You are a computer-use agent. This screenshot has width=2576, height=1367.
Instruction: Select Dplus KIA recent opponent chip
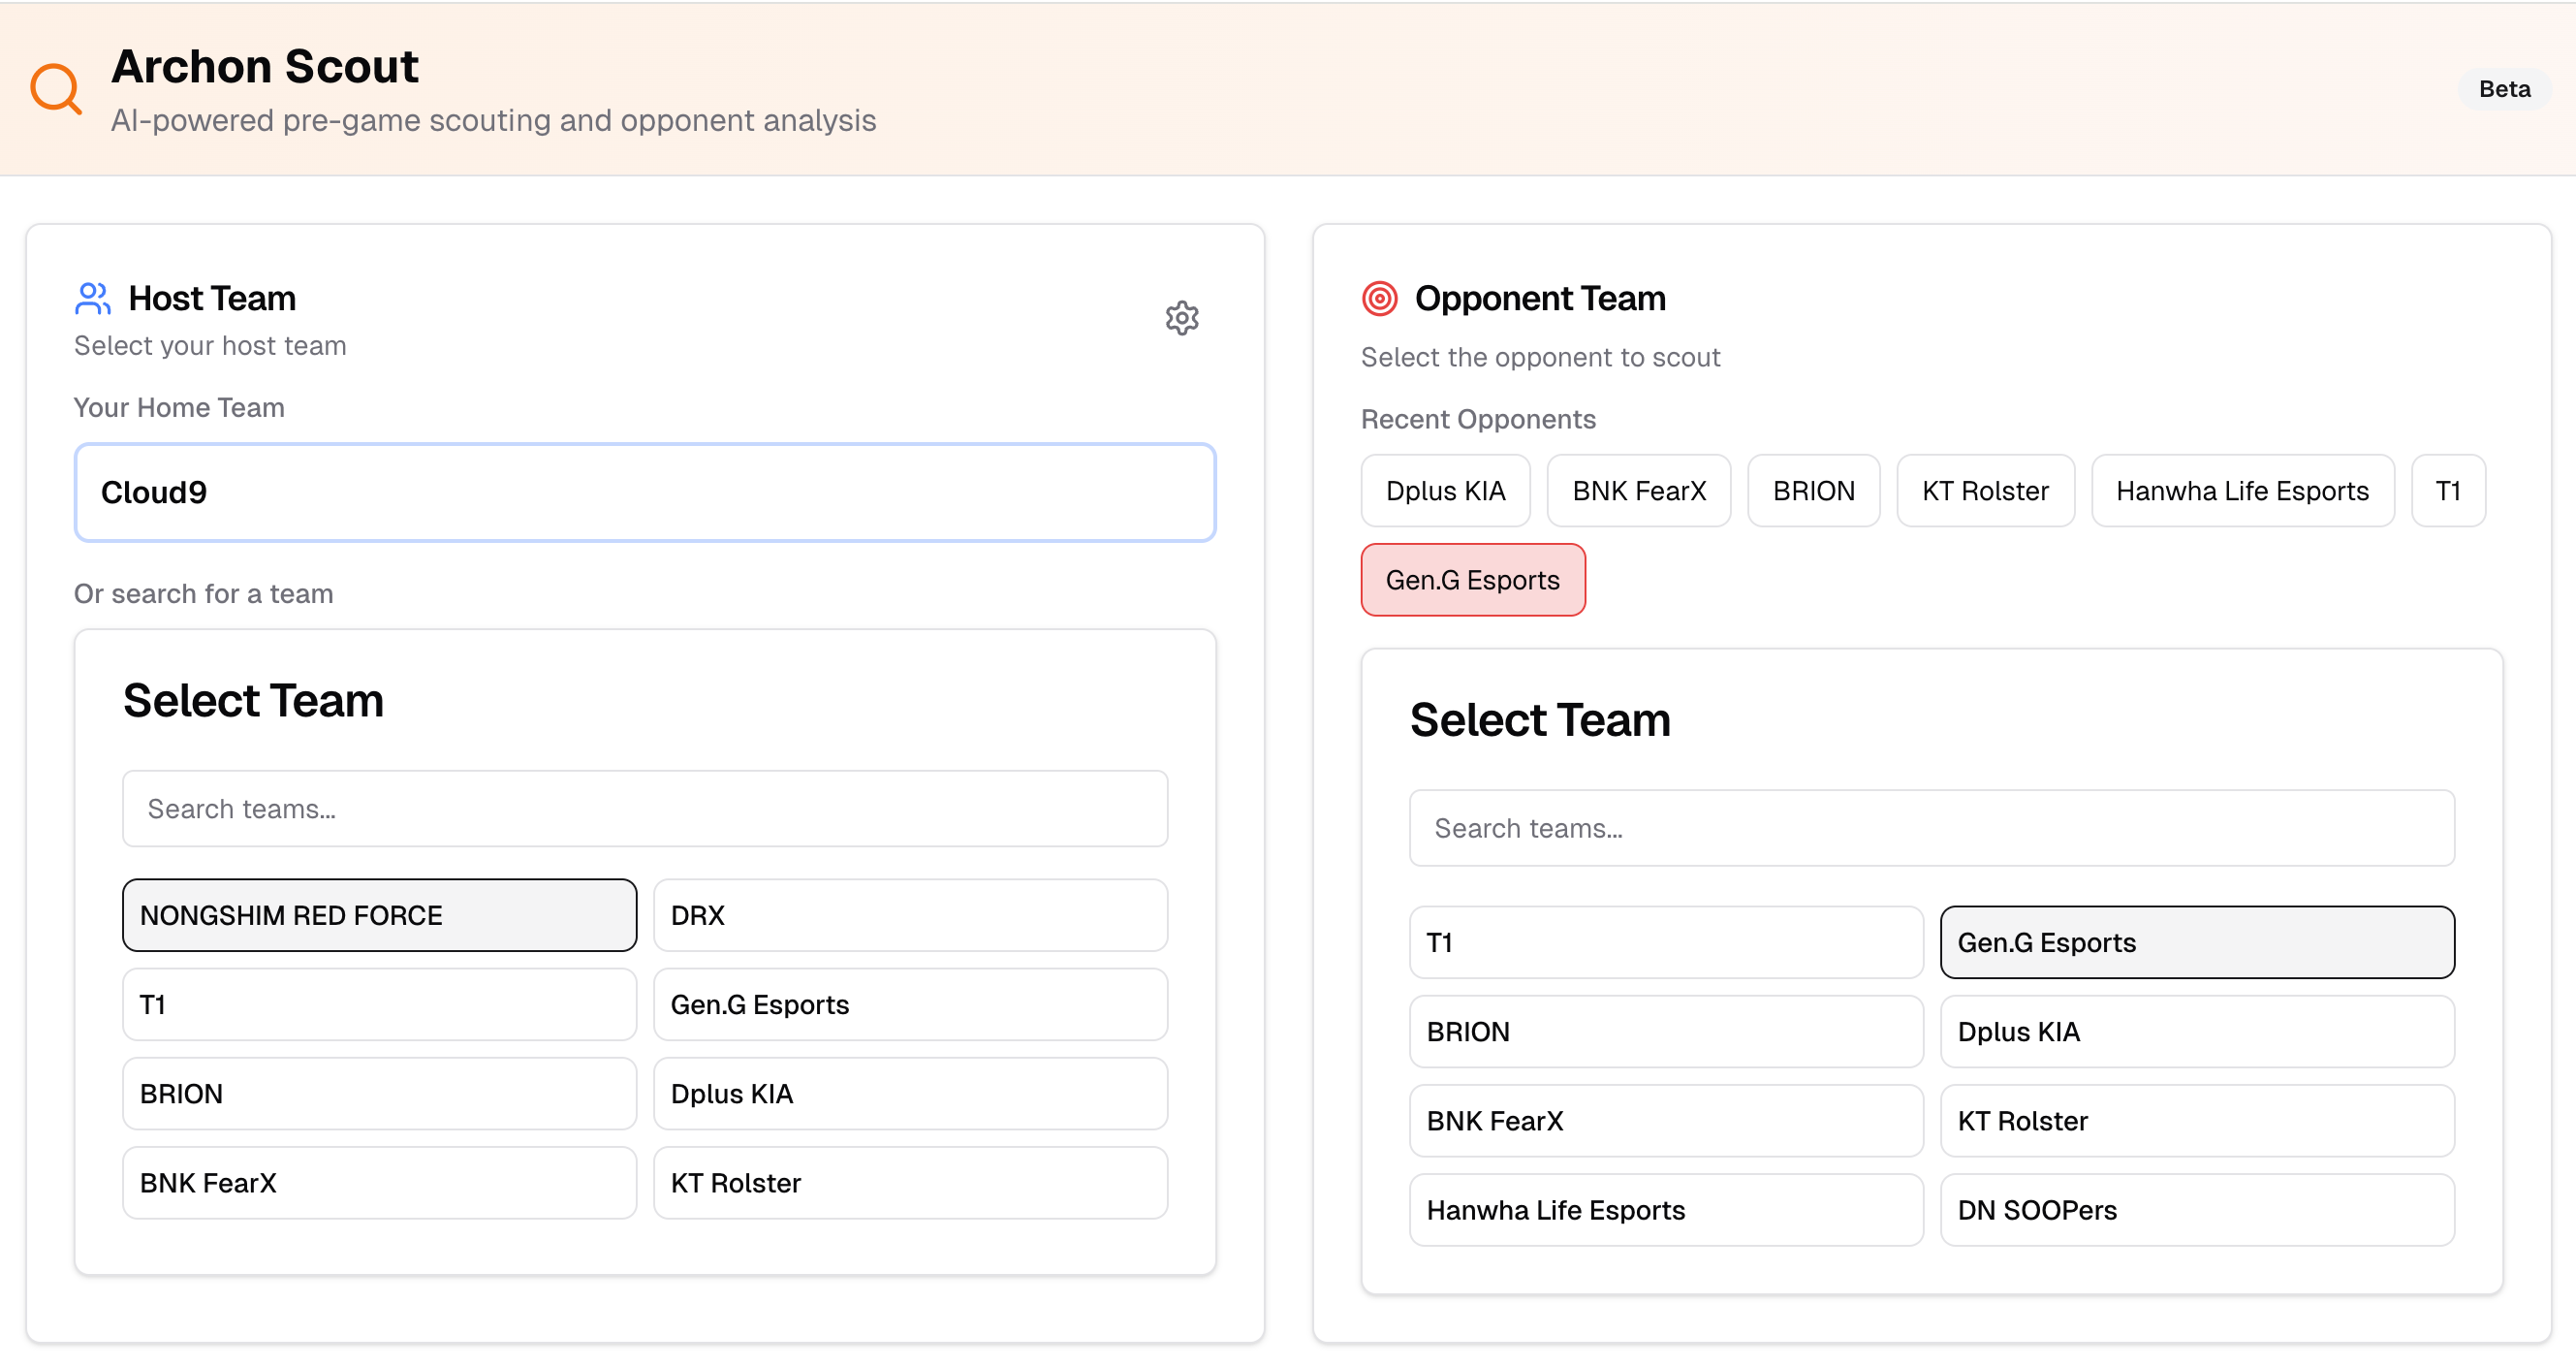pyautogui.click(x=1444, y=491)
